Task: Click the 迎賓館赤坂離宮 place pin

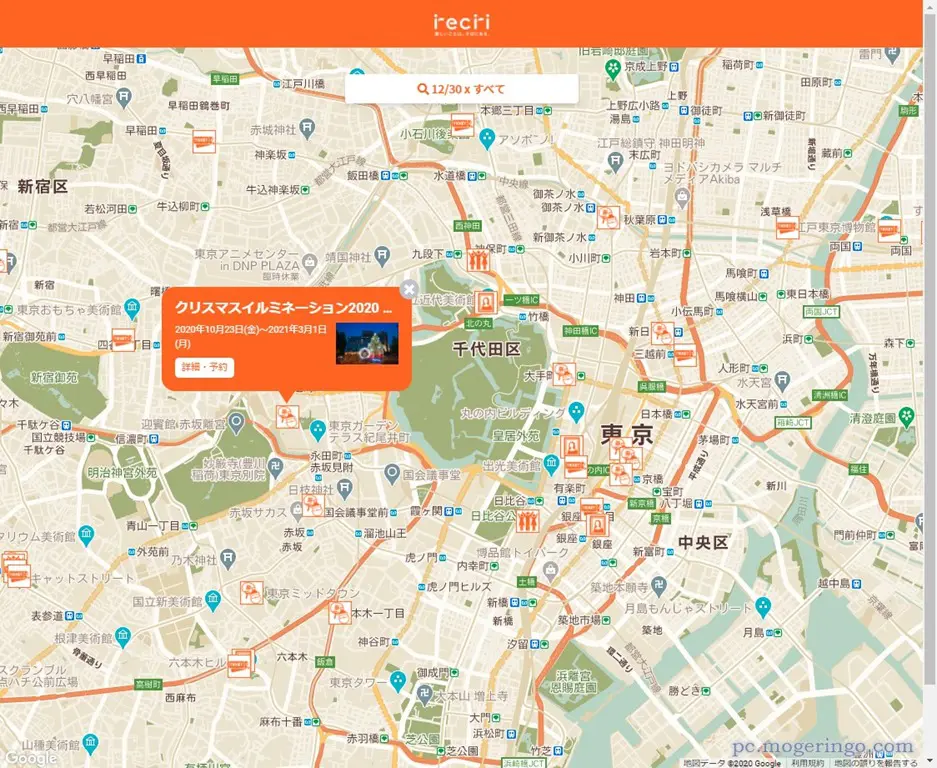Action: [237, 423]
